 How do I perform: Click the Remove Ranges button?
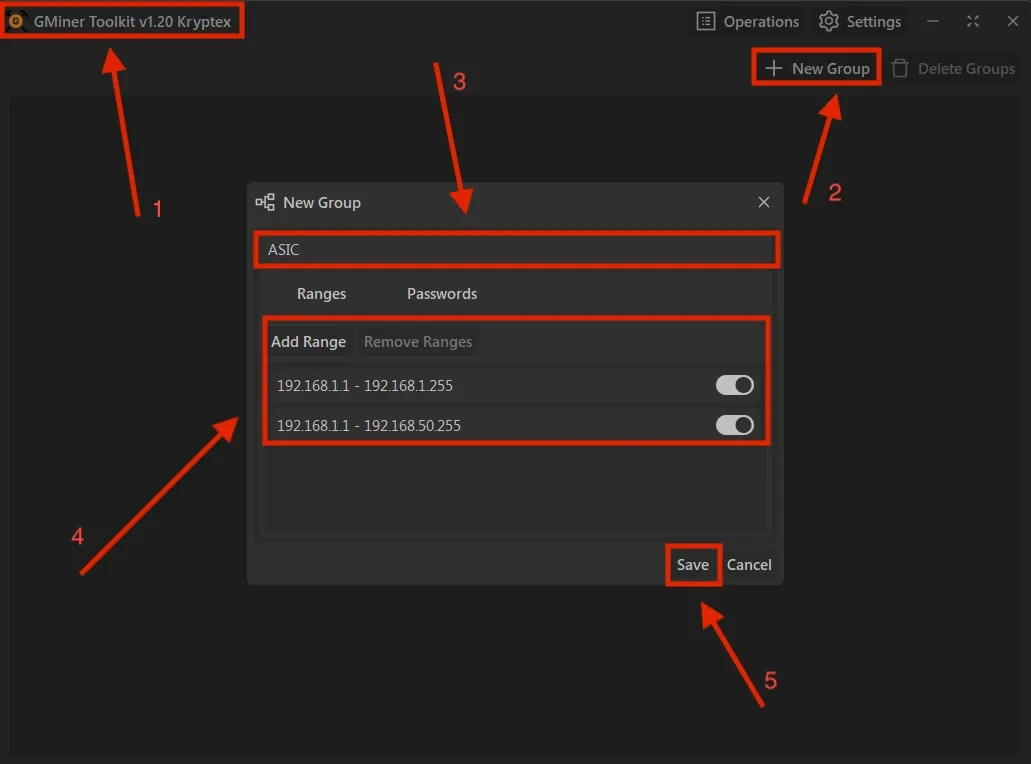(417, 342)
